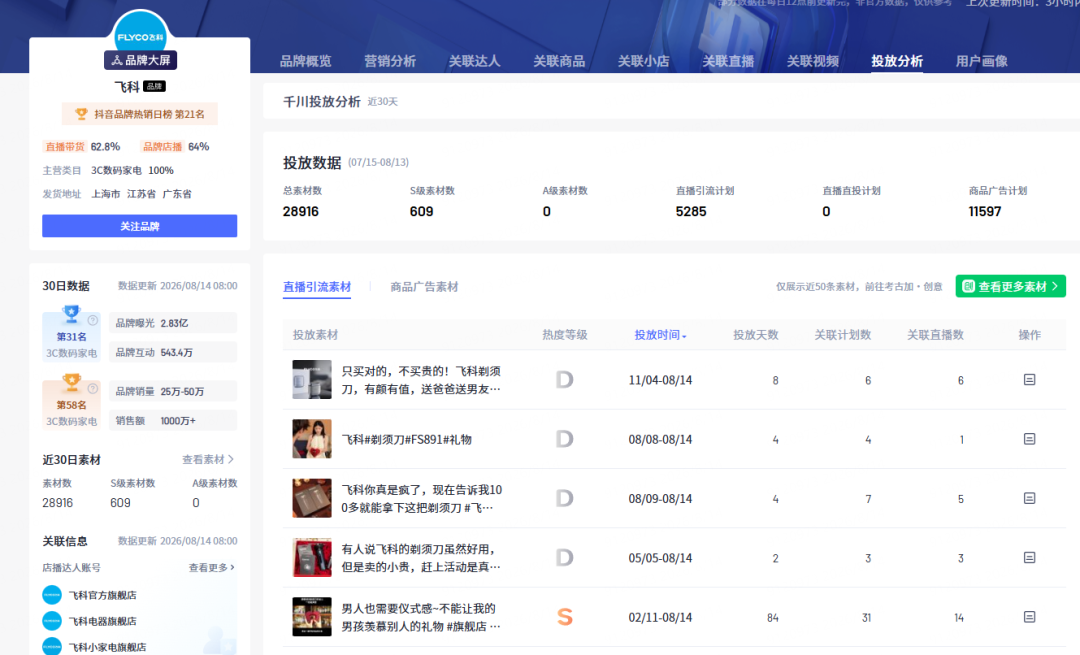Click 品牌销量 25万-50万 stat
Image resolution: width=1080 pixels, height=655 pixels.
[x=173, y=391]
